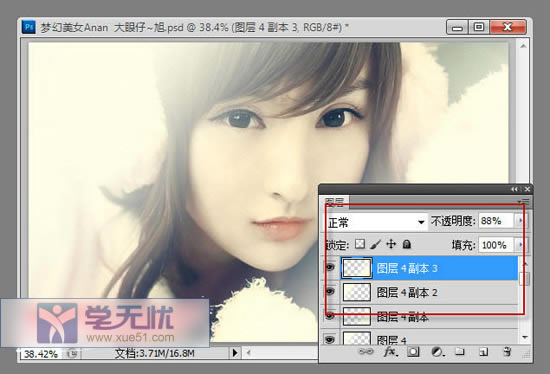Close the 梦幻美女Anan document window
The height and width of the screenshot is (374, 550).
508,27
